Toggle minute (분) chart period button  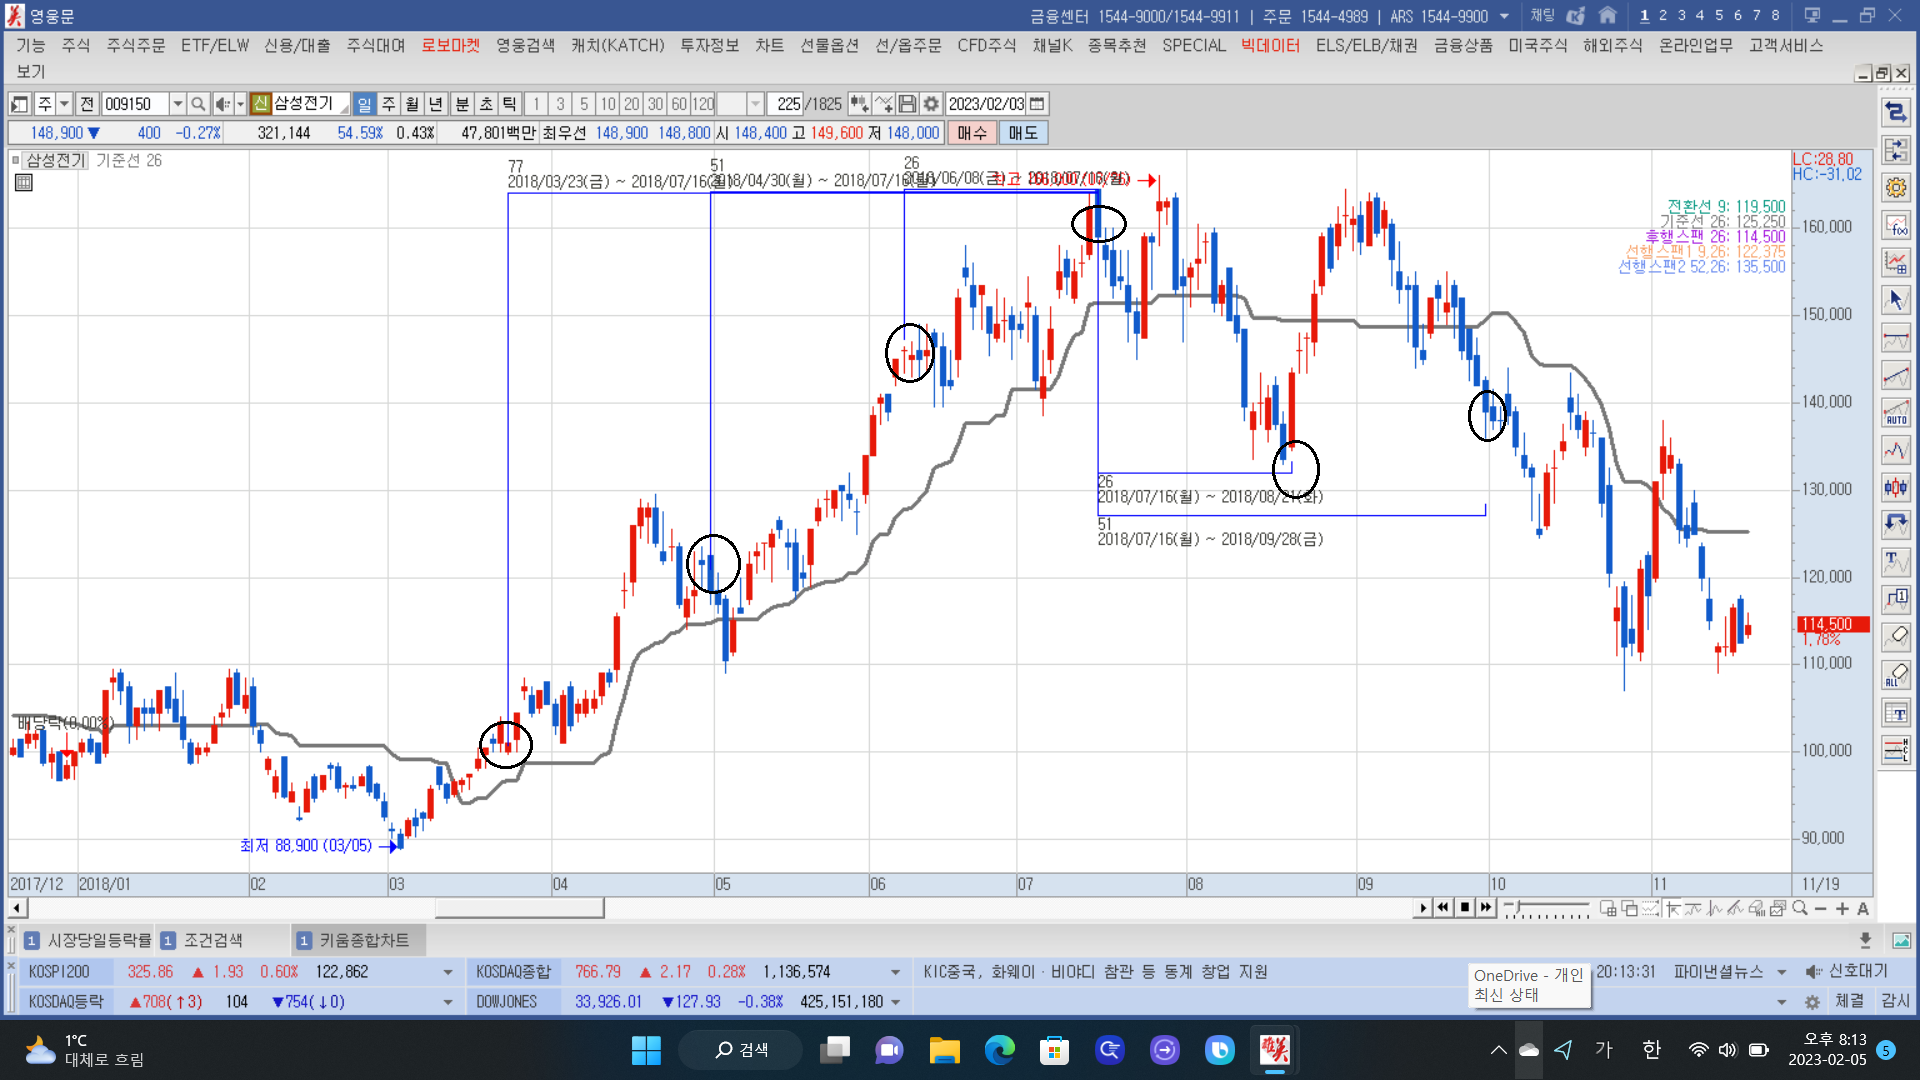click(462, 104)
